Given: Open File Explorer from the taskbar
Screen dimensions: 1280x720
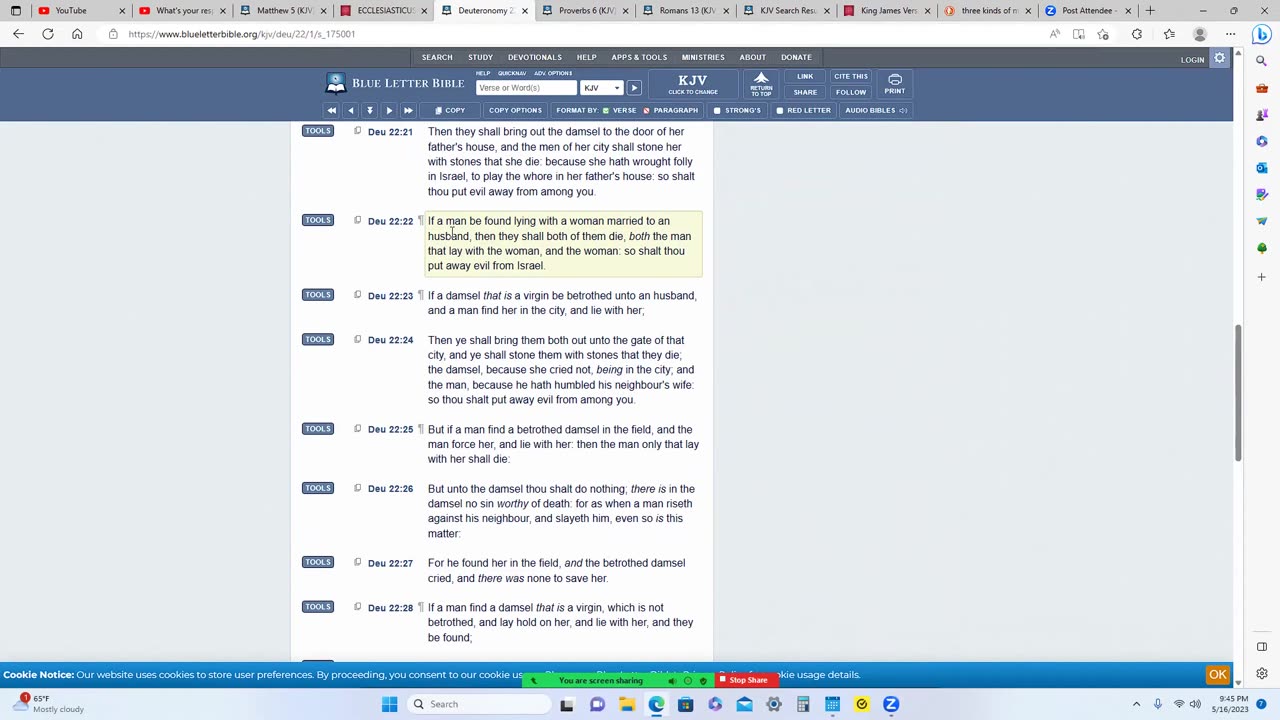Looking at the screenshot, I should 626,704.
